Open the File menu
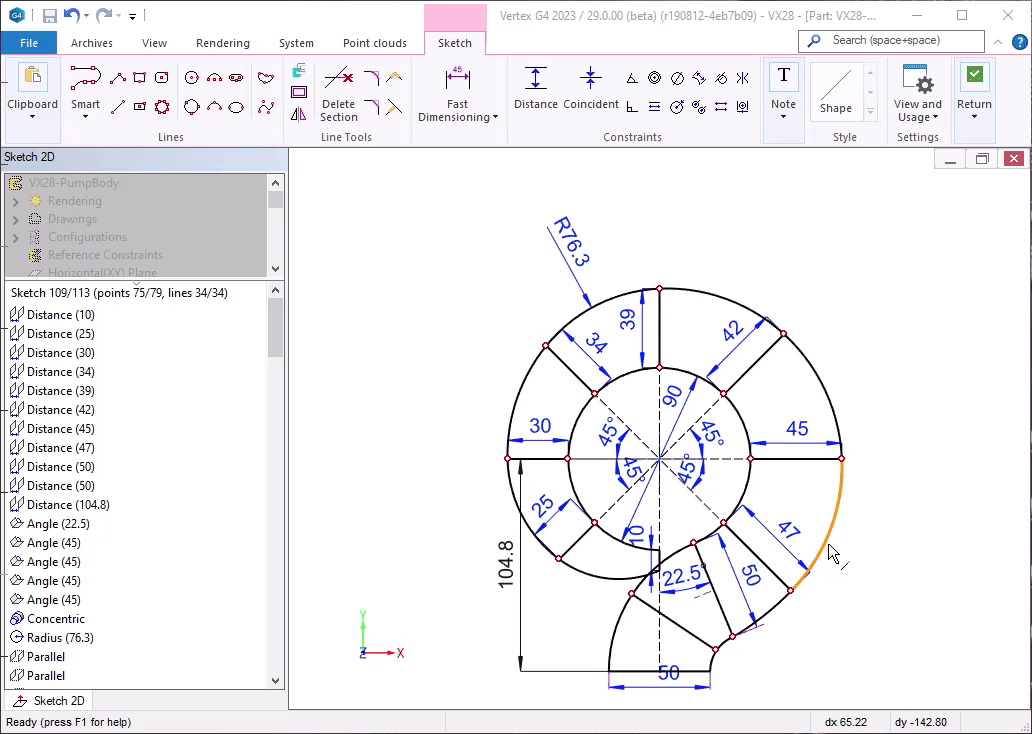The image size is (1032, 734). [29, 43]
